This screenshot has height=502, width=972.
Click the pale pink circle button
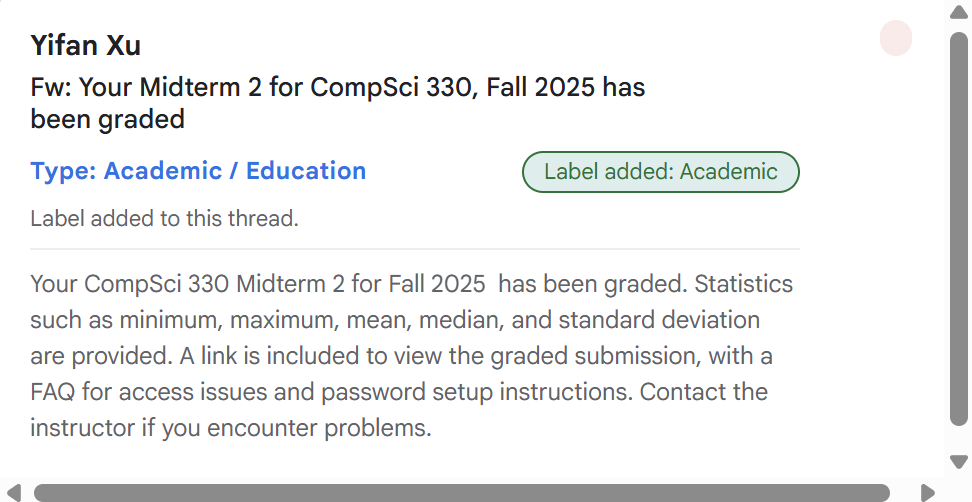pyautogui.click(x=896, y=39)
